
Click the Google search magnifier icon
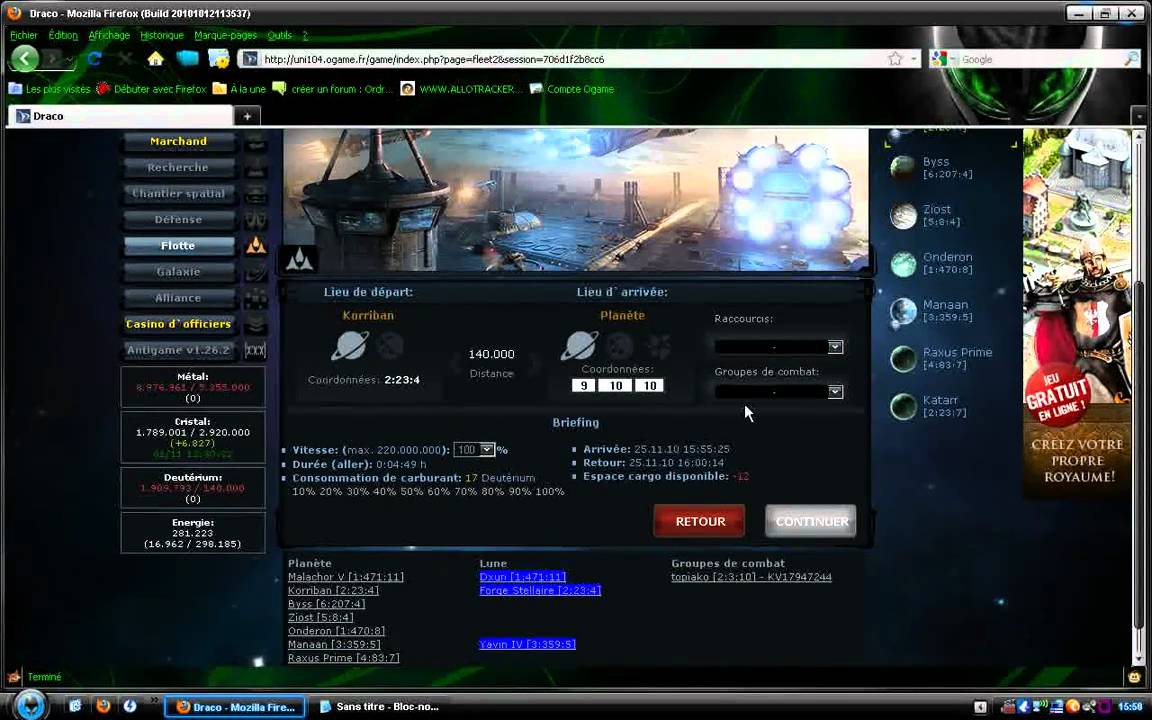click(x=1131, y=59)
